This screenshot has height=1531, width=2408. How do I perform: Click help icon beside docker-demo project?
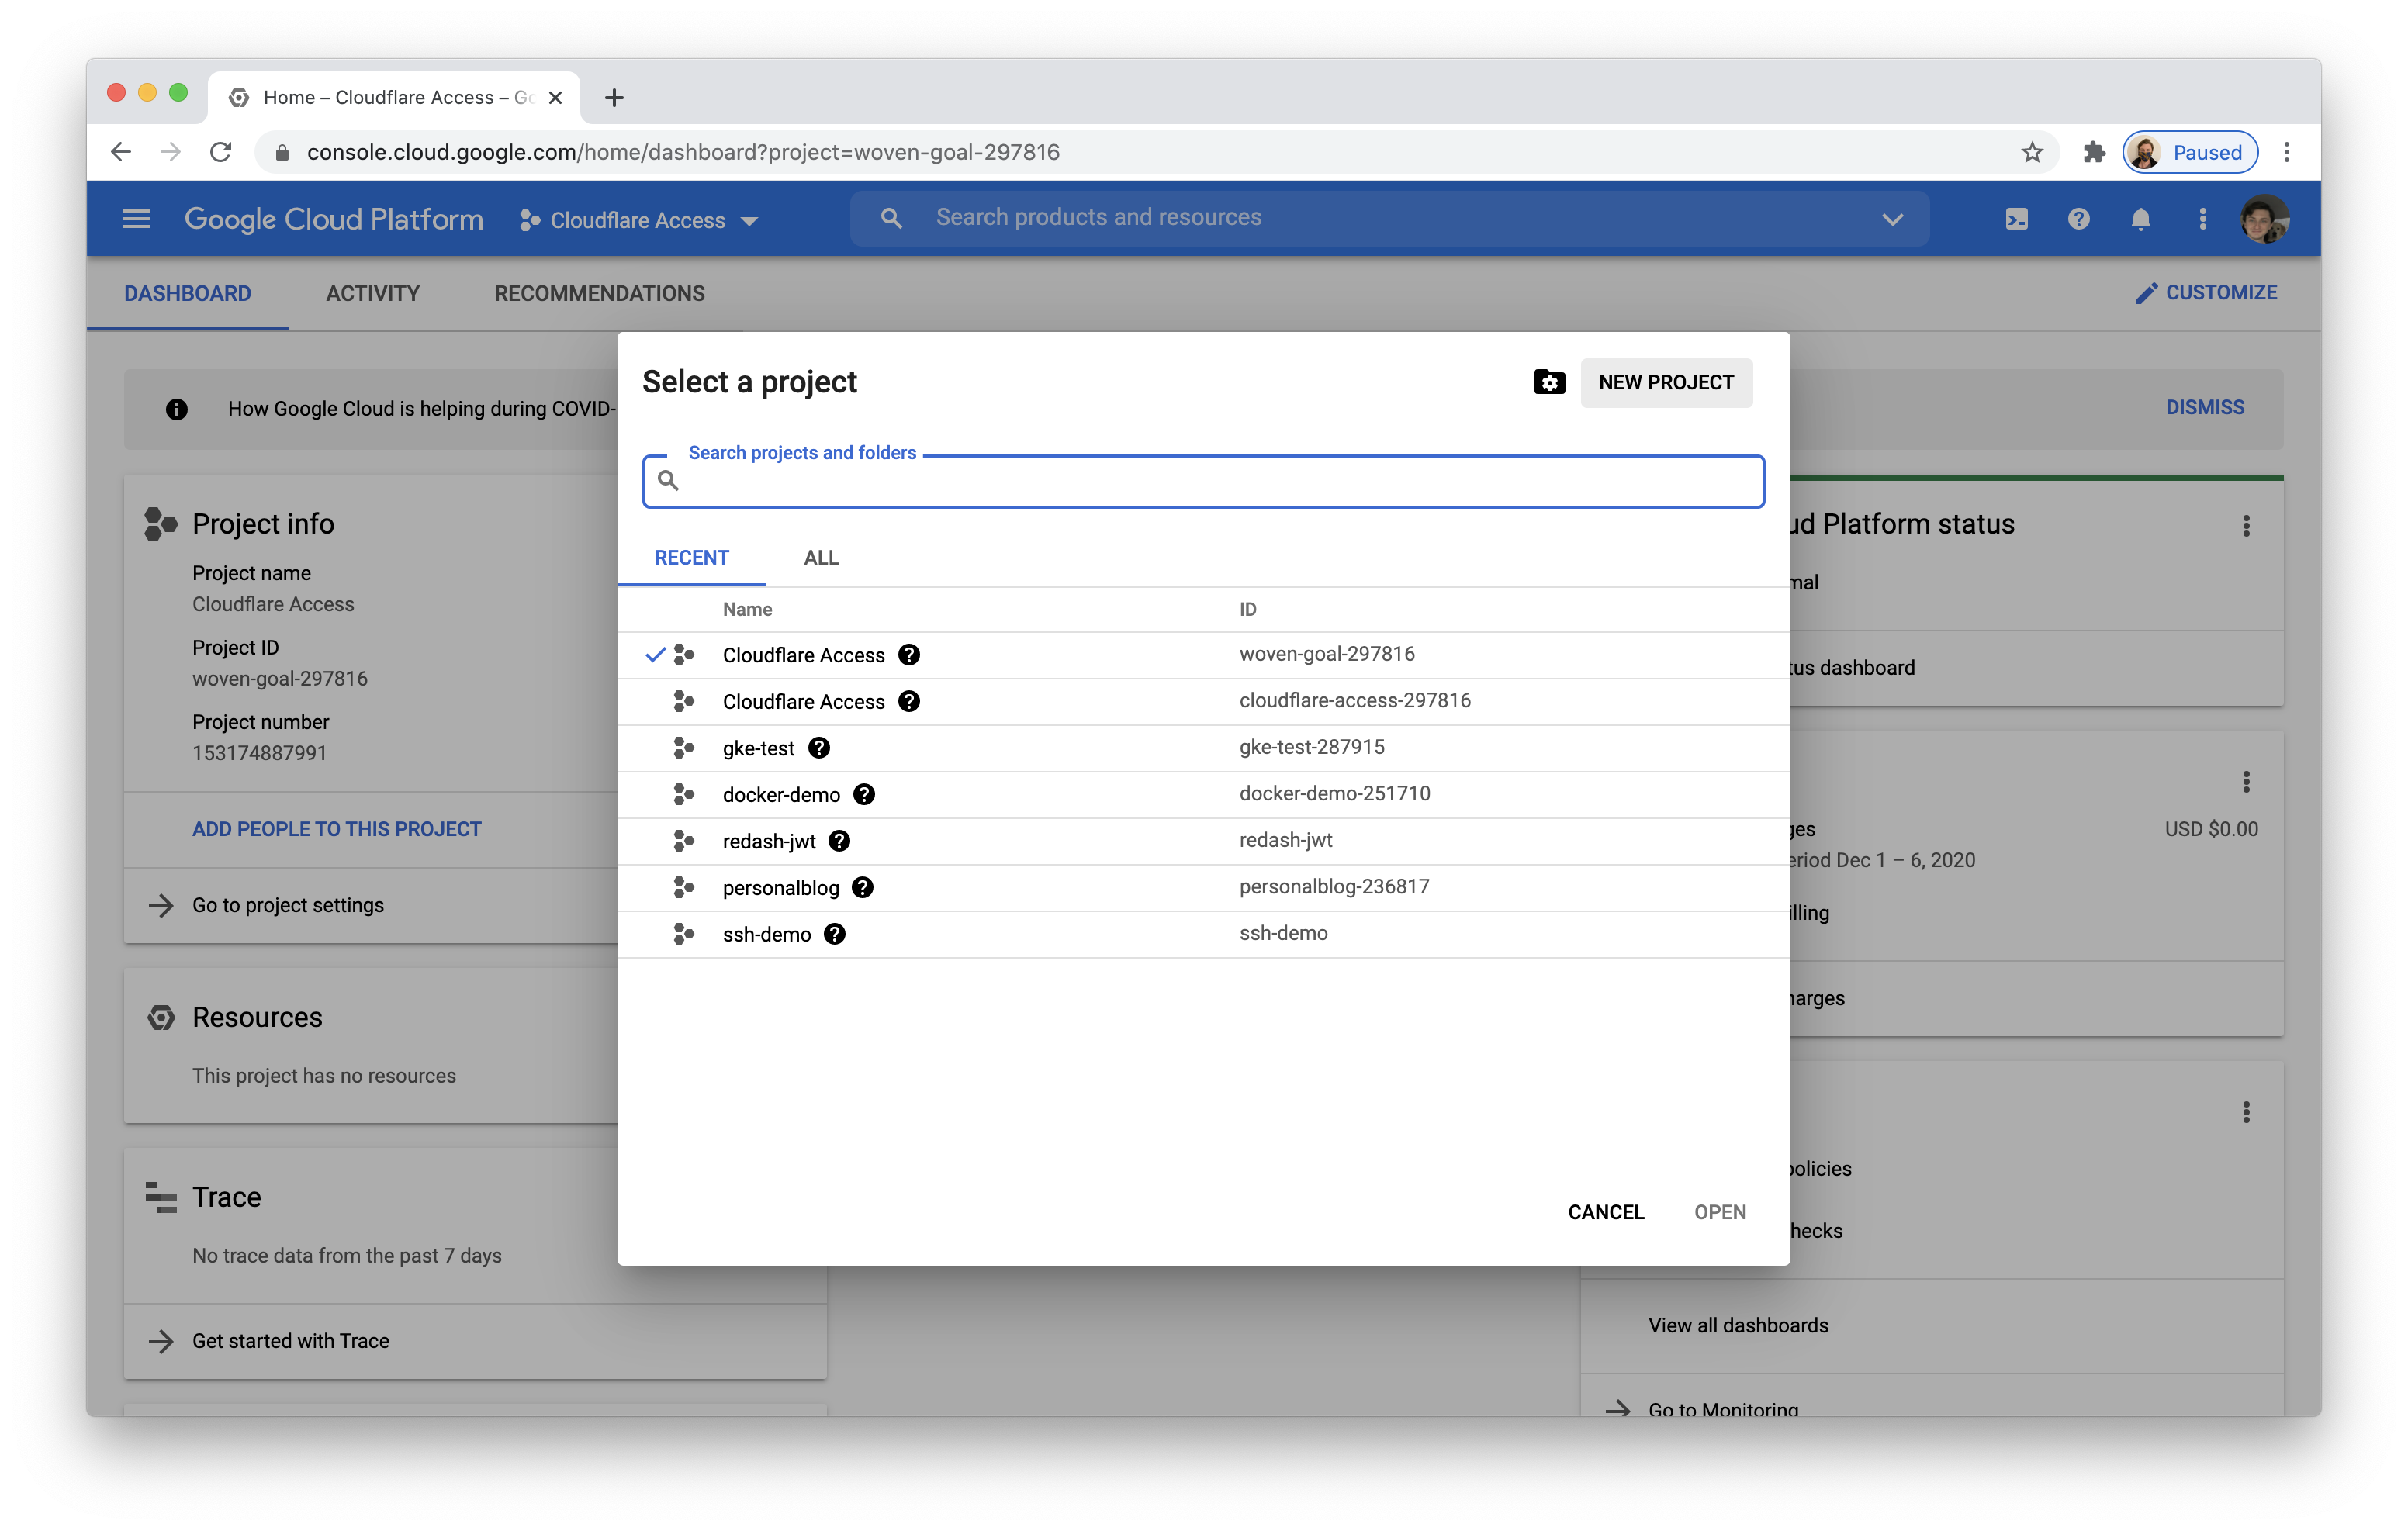(x=864, y=794)
